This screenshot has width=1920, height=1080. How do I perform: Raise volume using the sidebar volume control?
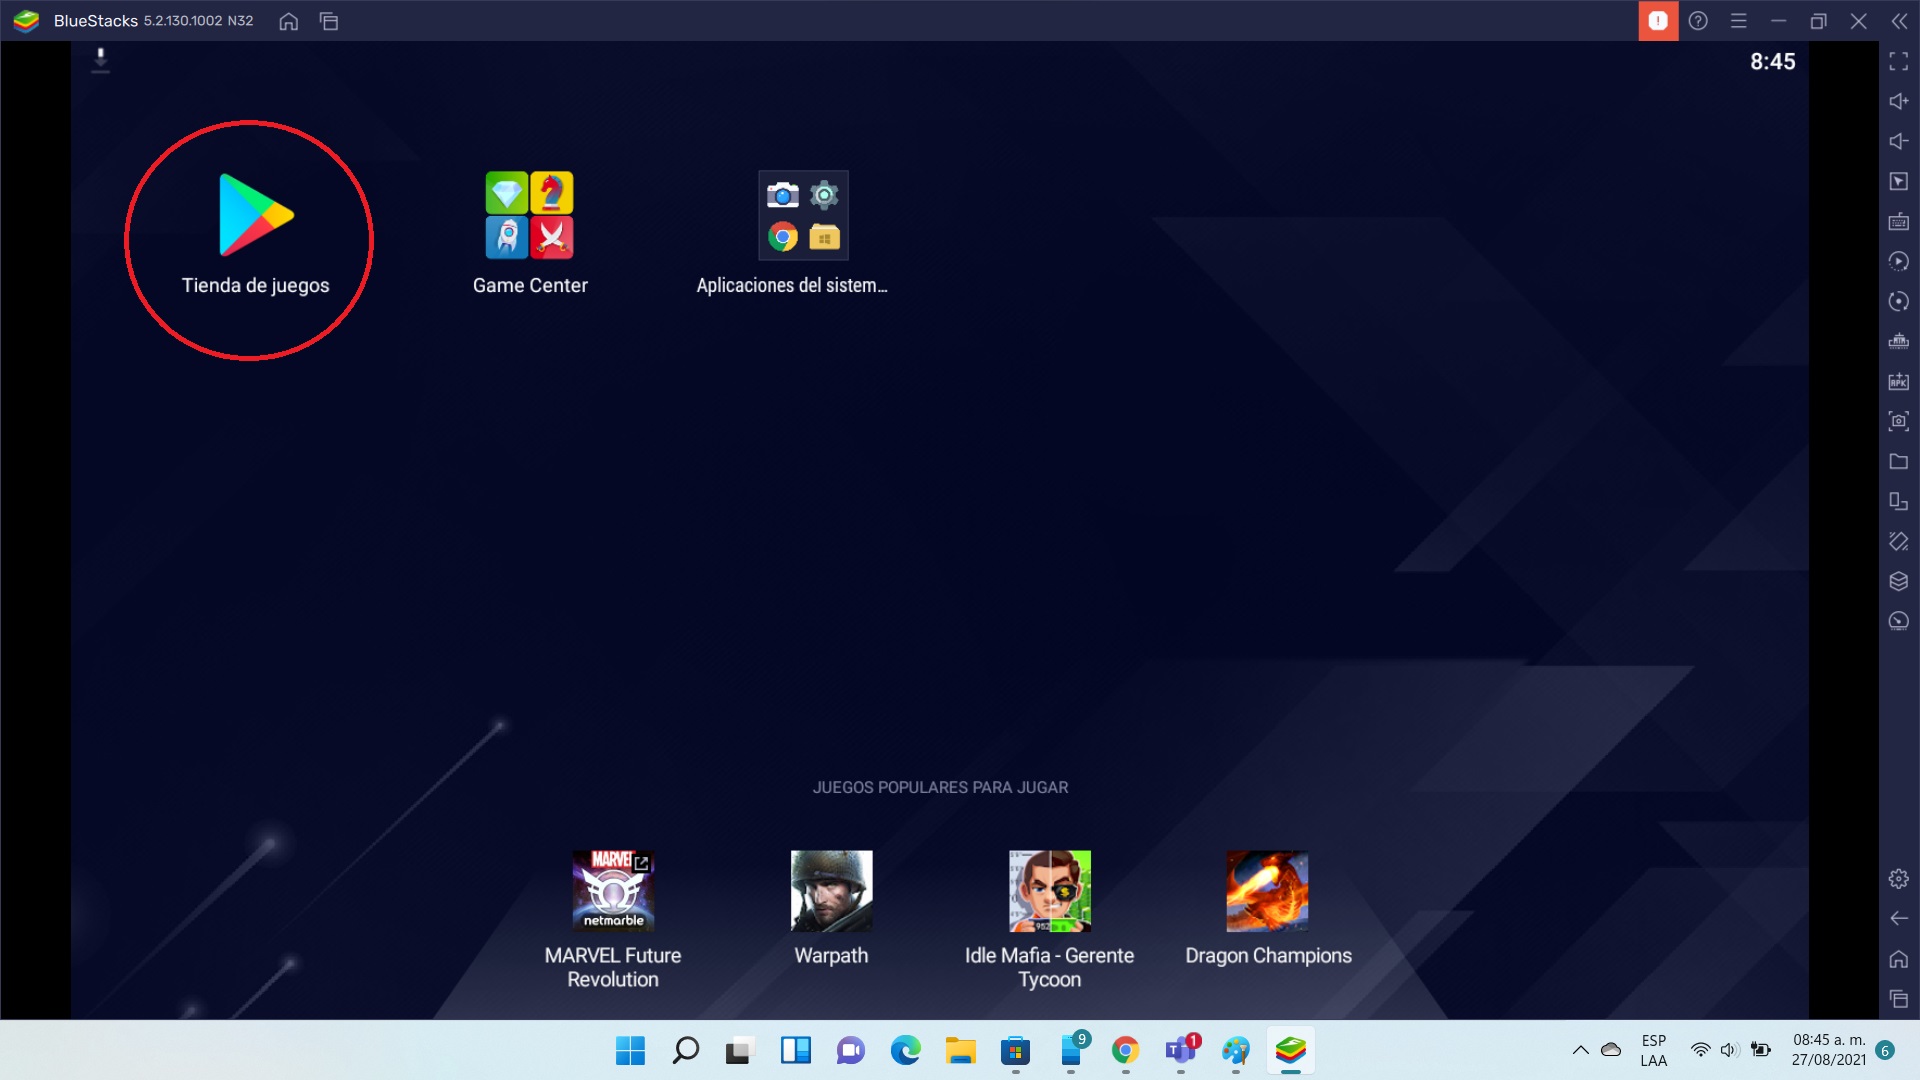tap(1898, 101)
